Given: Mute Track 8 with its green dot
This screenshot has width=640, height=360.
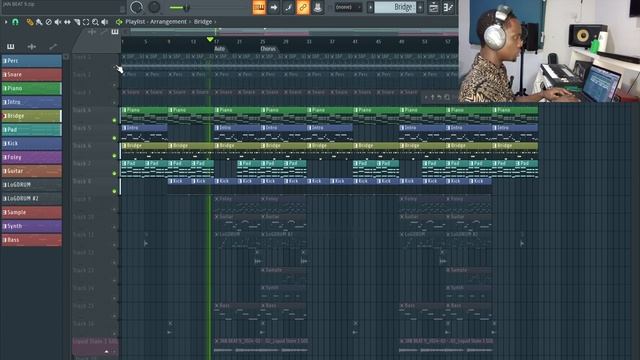Looking at the screenshot, I should point(114,191).
